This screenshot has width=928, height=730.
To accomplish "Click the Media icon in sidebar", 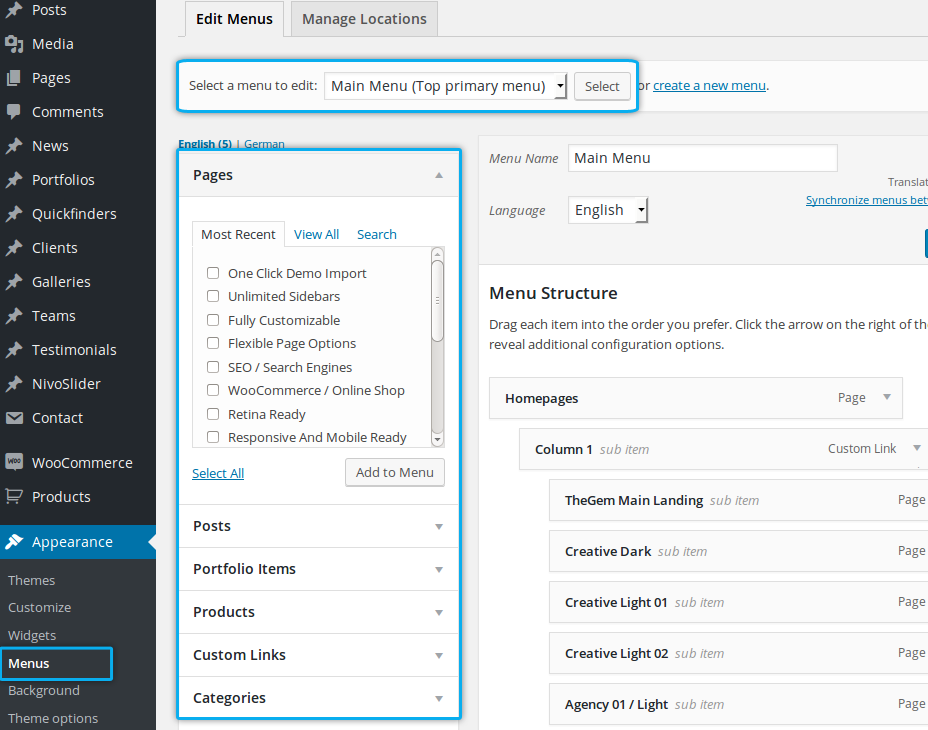I will tap(14, 44).
